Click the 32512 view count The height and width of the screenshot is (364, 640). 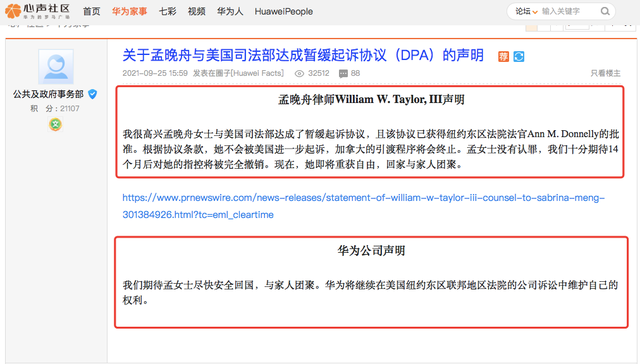pyautogui.click(x=318, y=73)
